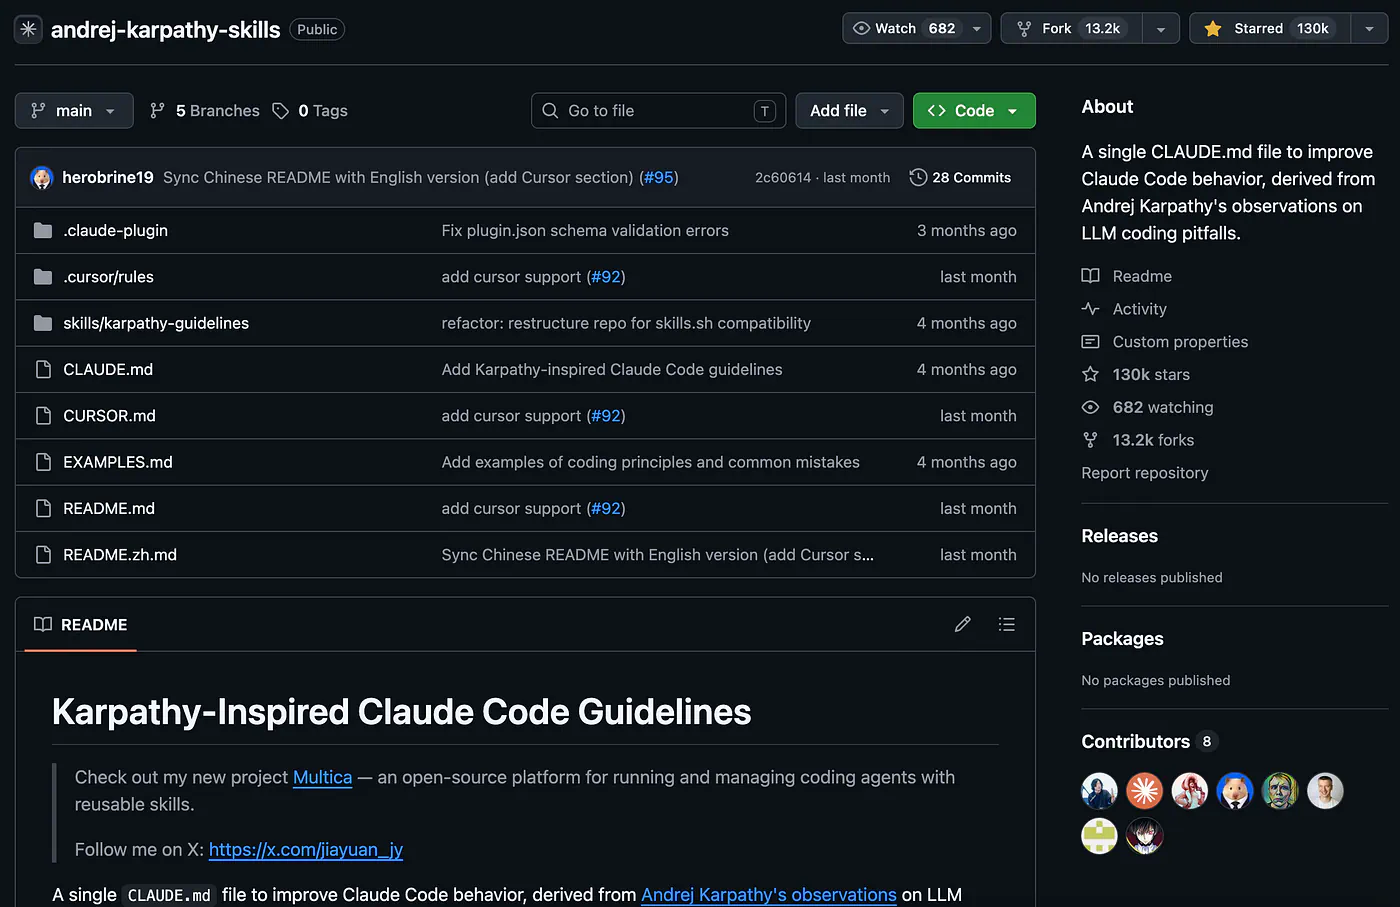Click Report repository link
This screenshot has width=1400, height=907.
1145,473
